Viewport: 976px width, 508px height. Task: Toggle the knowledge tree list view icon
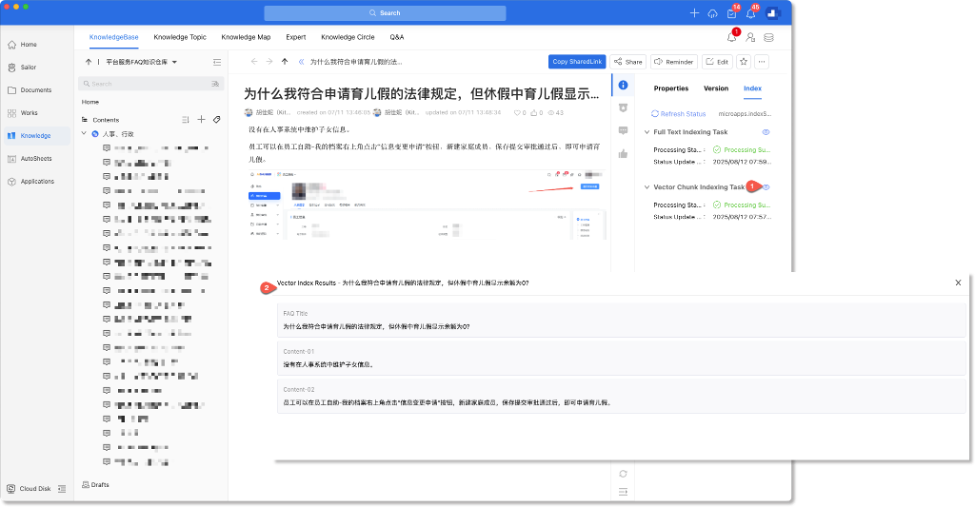click(x=217, y=62)
